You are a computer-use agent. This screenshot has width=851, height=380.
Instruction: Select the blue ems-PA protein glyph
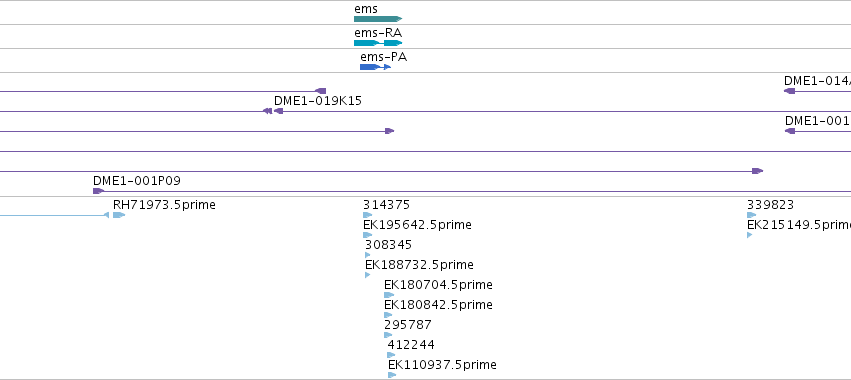tap(375, 67)
